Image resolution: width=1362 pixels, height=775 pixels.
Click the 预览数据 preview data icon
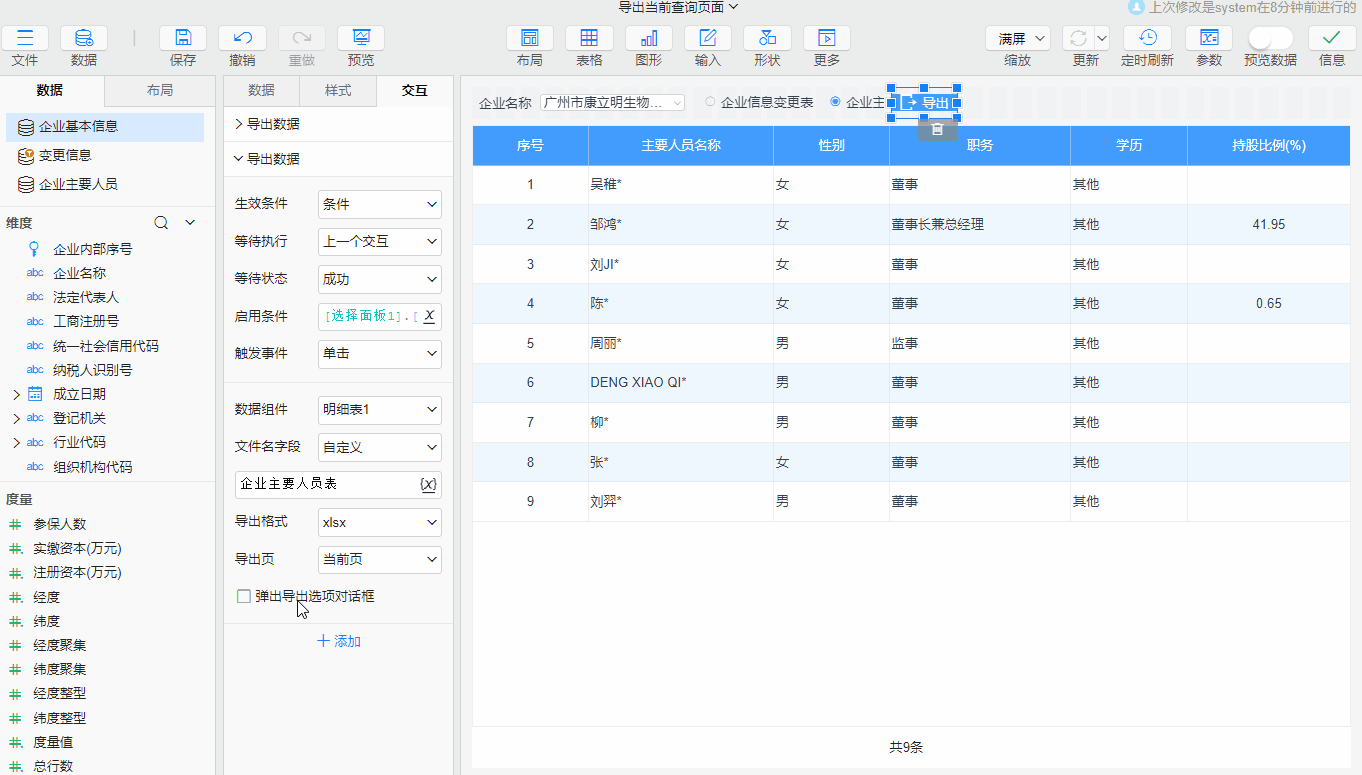1269,38
